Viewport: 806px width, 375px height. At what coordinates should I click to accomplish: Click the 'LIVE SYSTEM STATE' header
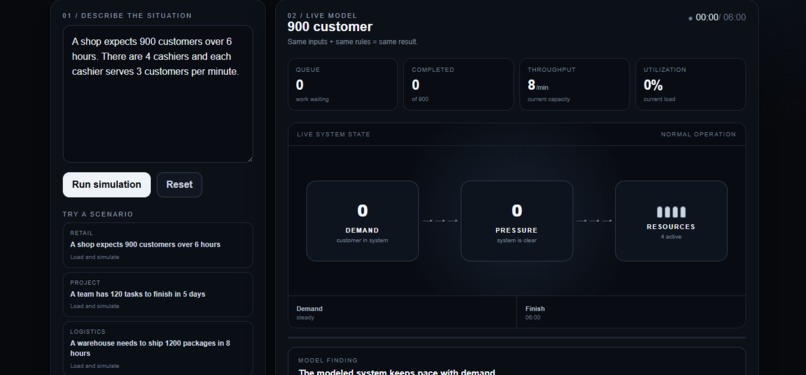point(334,135)
